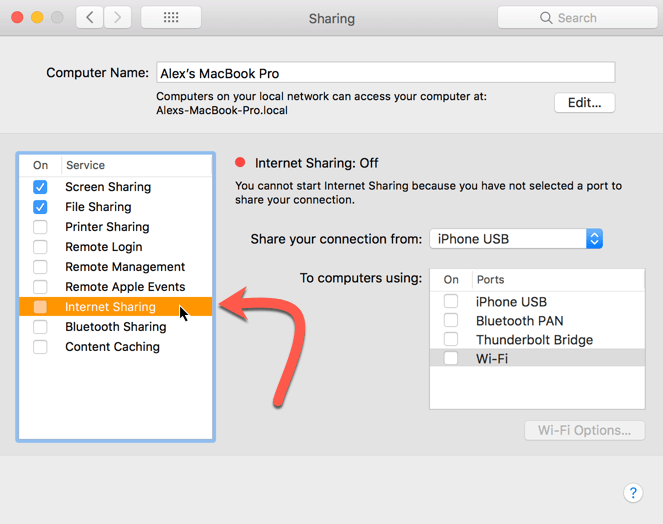Enable Printer Sharing checkbox
The width and height of the screenshot is (663, 524).
[40, 227]
